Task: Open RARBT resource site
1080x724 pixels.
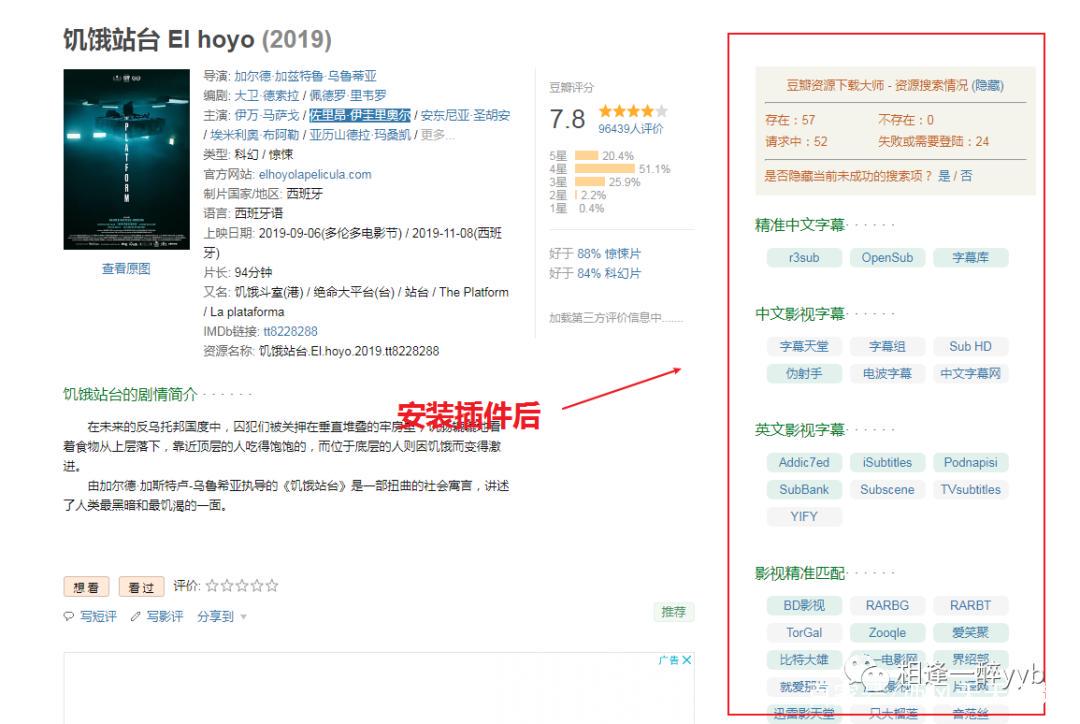Action: 970,606
